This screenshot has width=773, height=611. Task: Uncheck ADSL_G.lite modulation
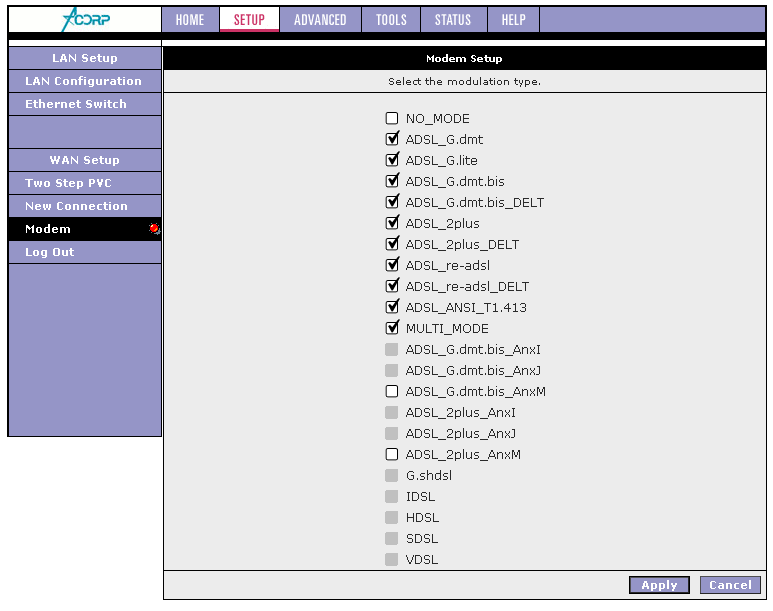point(392,160)
